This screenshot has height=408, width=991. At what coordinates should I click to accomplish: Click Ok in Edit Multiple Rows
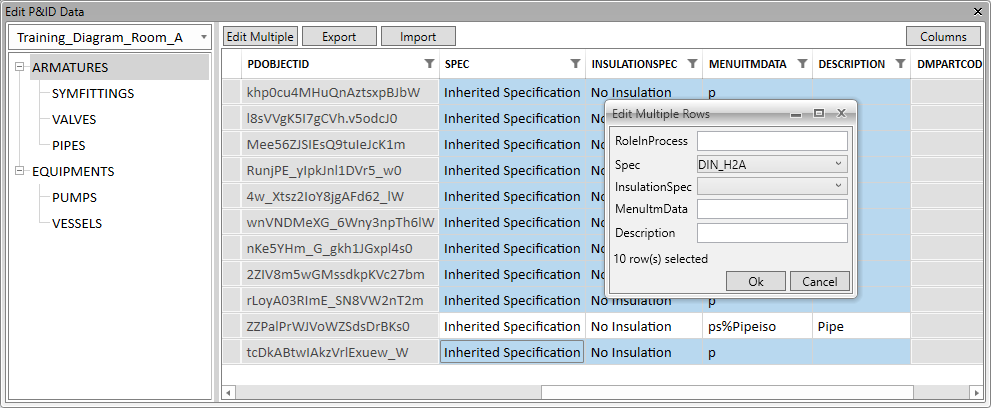754,282
